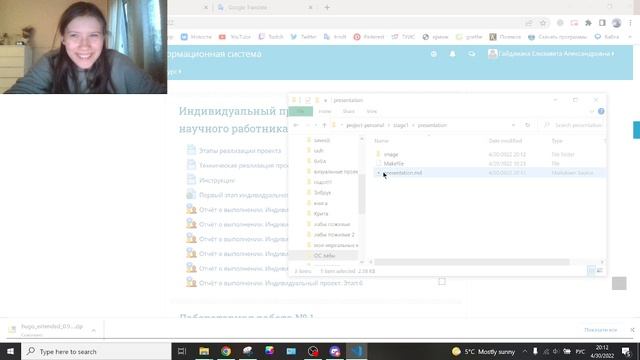Open the Новости bookmark
Viewport: 640px width, 360px height.
click(196, 37)
